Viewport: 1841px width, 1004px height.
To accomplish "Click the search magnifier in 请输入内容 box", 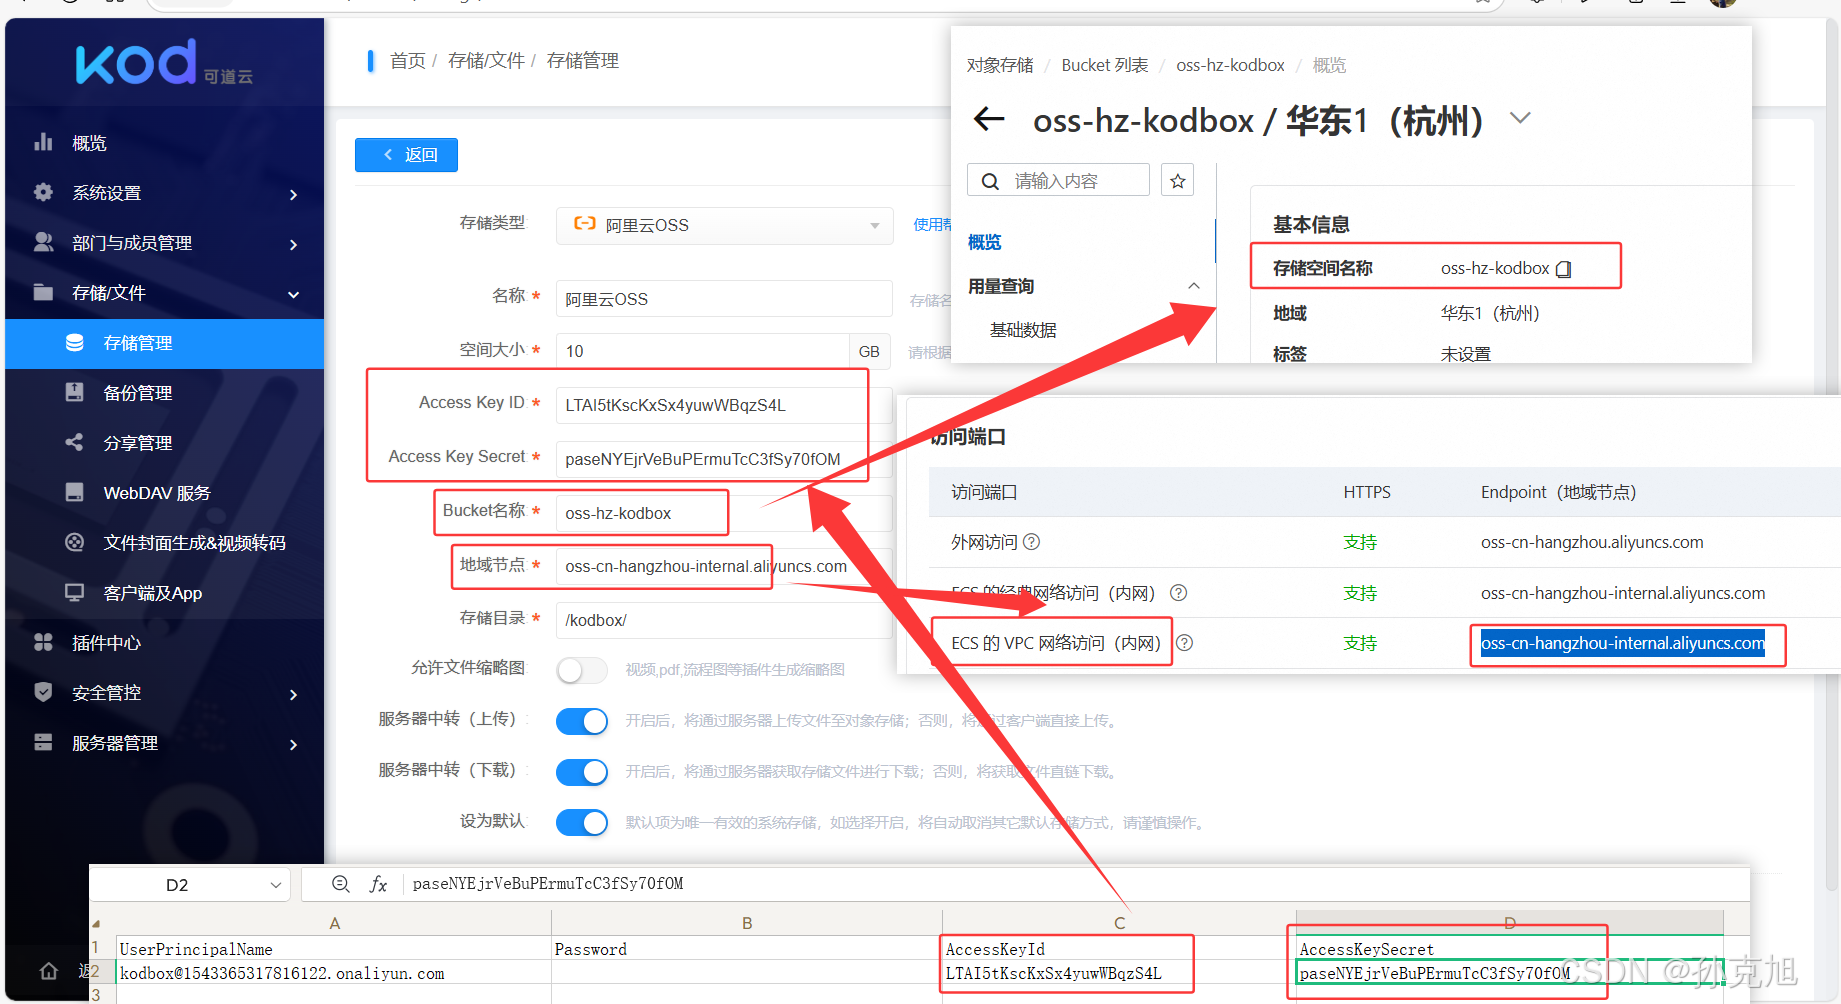I will (990, 181).
